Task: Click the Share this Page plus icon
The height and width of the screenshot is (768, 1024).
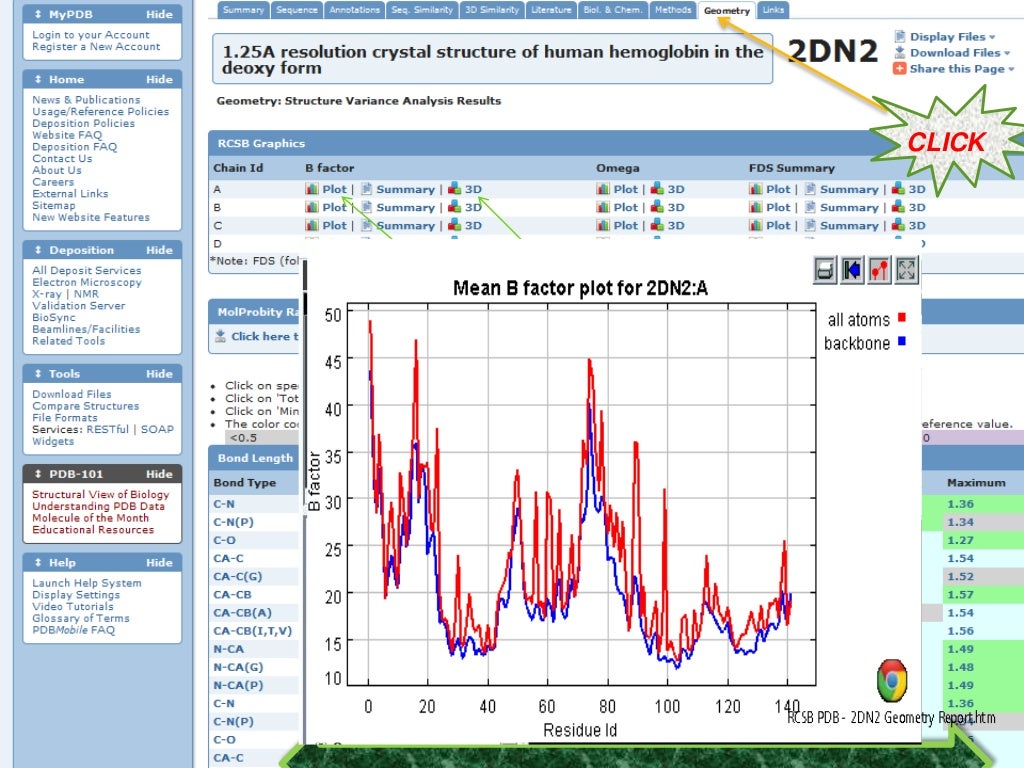Action: [900, 69]
